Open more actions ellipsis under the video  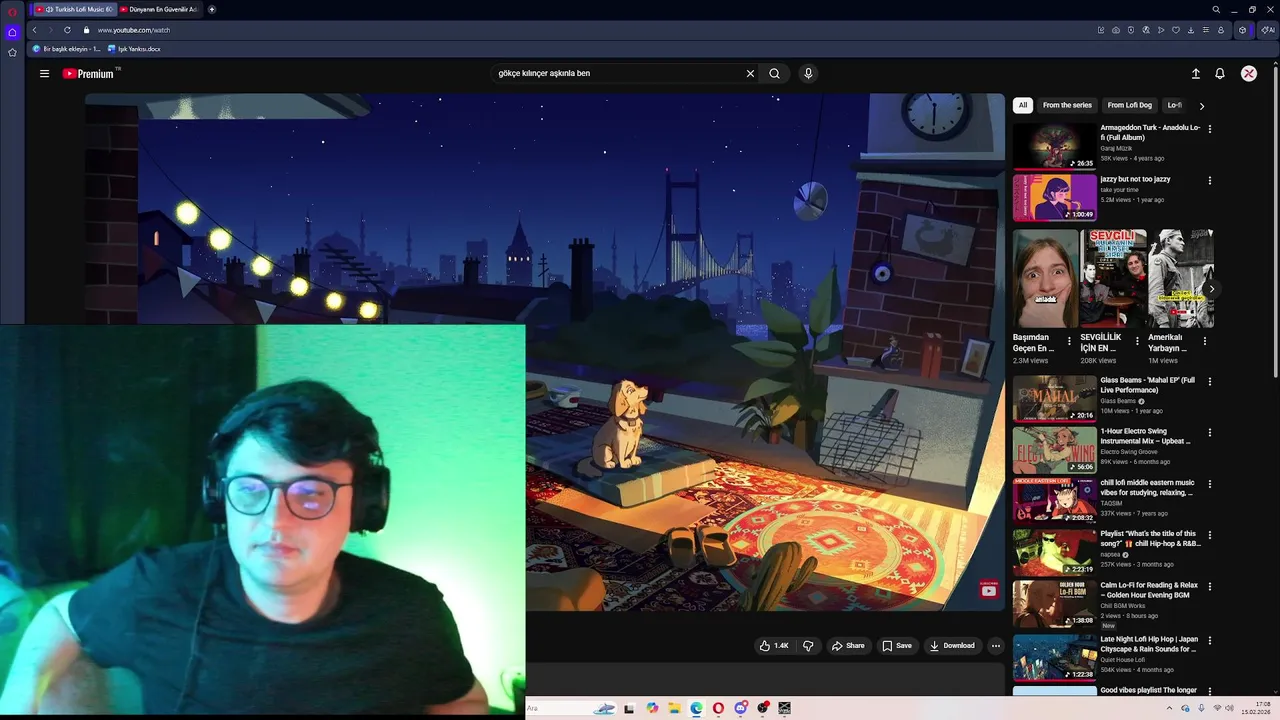click(x=995, y=646)
